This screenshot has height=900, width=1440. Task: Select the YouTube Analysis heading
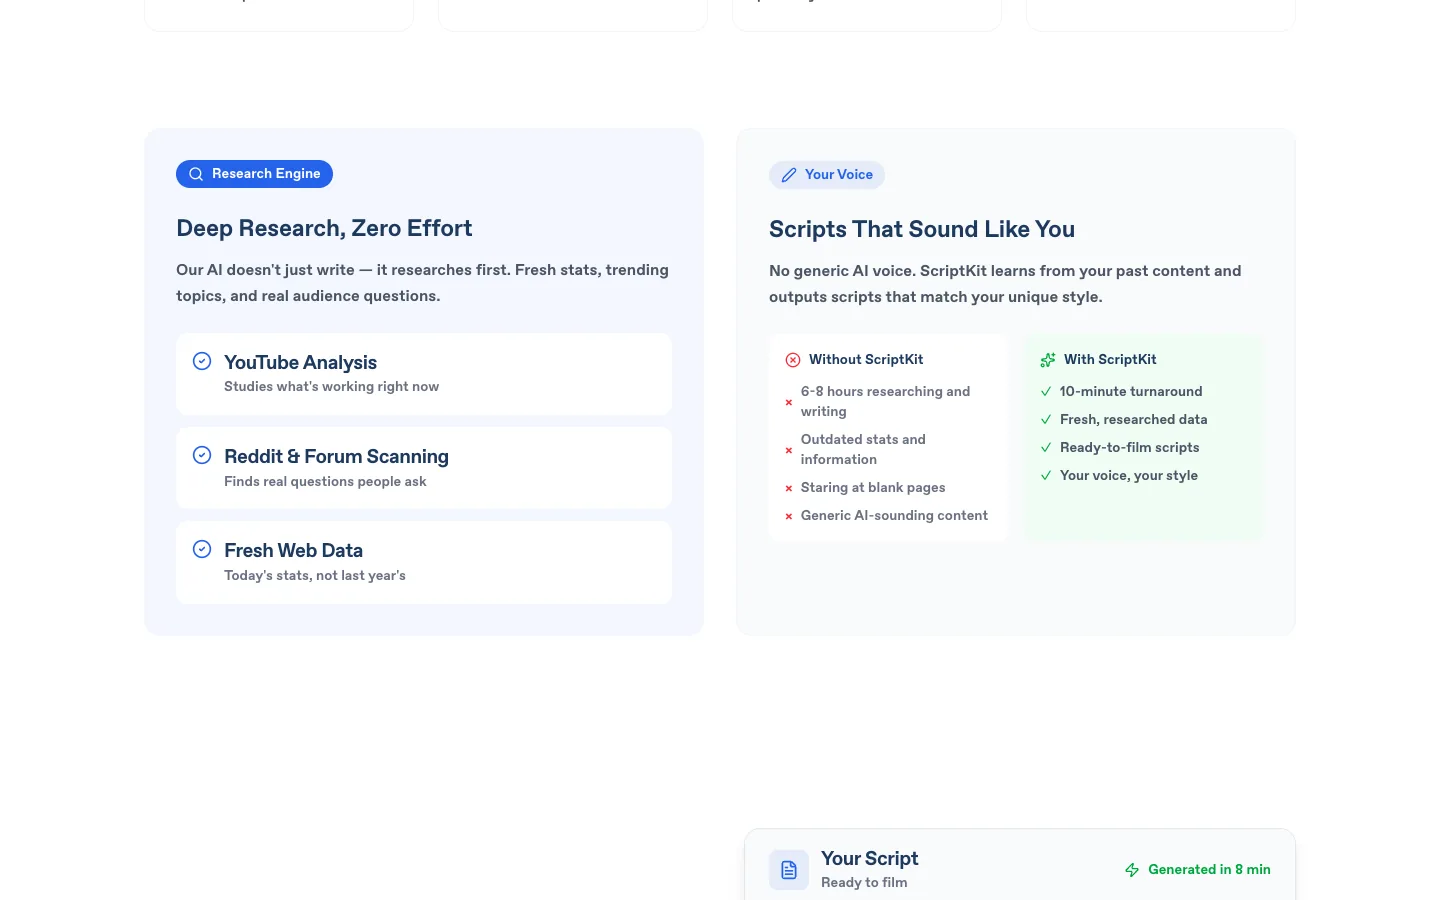[x=300, y=362]
